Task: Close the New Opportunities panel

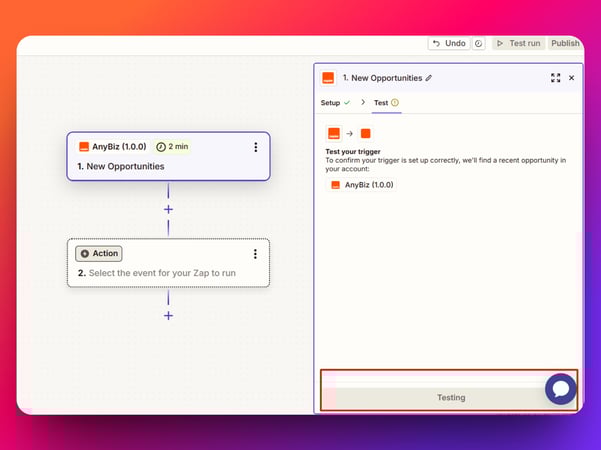Action: (571, 78)
